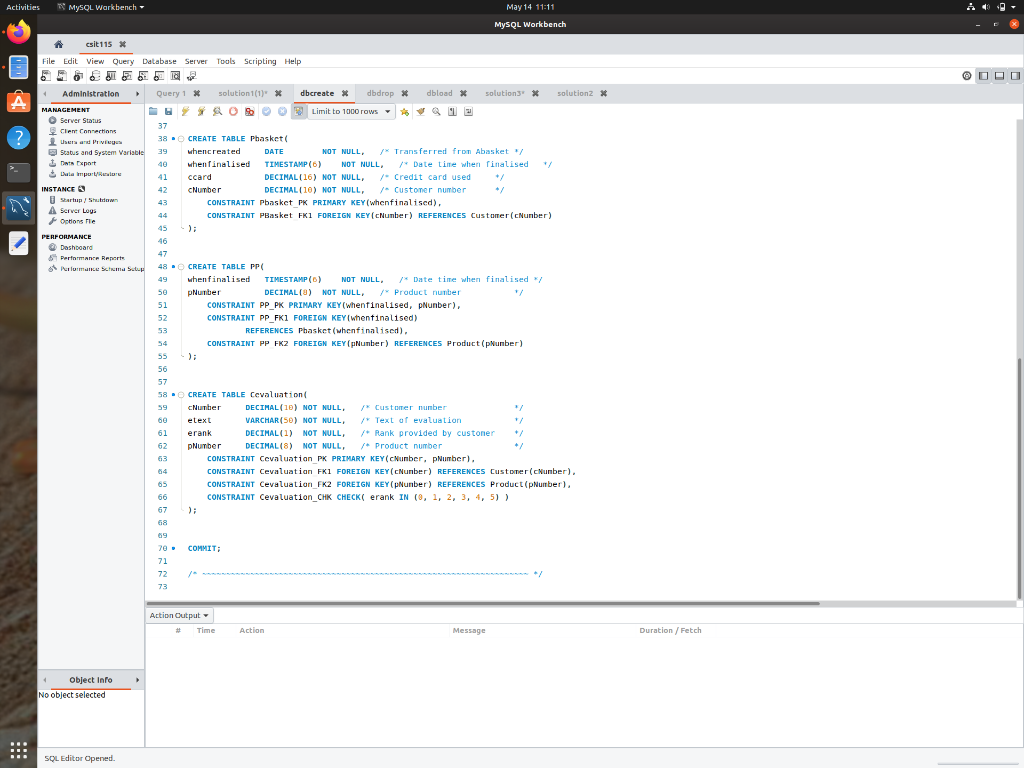Toggle the left sidebar panel visibility
The width and height of the screenshot is (1024, 768).
pos(983,75)
